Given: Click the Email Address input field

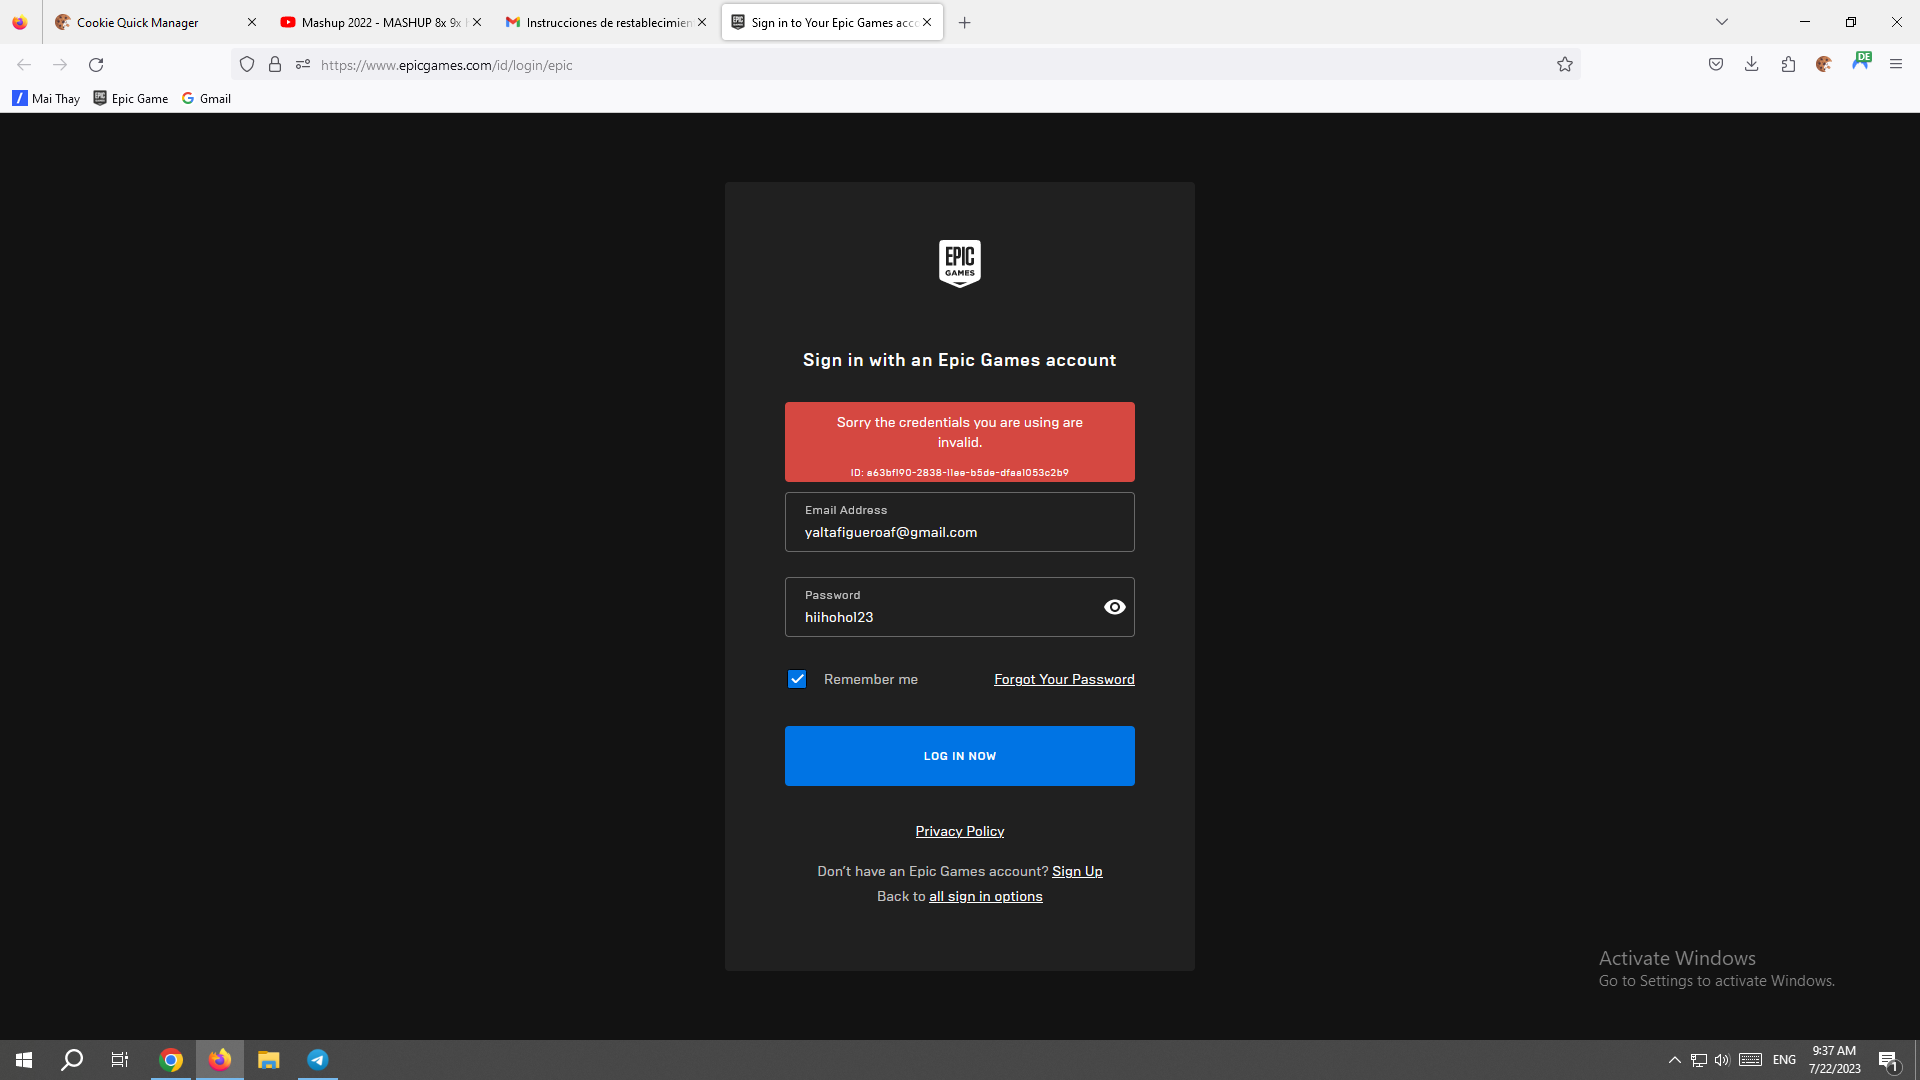Looking at the screenshot, I should click(960, 522).
